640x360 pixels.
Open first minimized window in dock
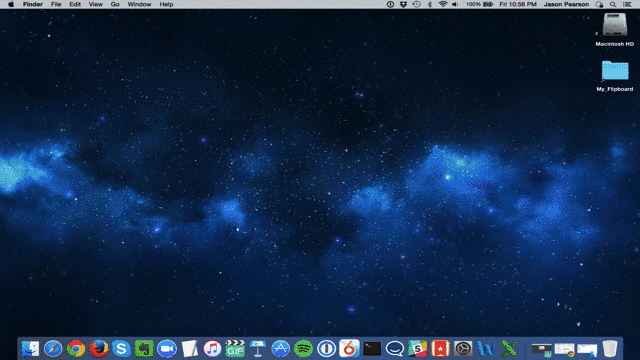(542, 349)
